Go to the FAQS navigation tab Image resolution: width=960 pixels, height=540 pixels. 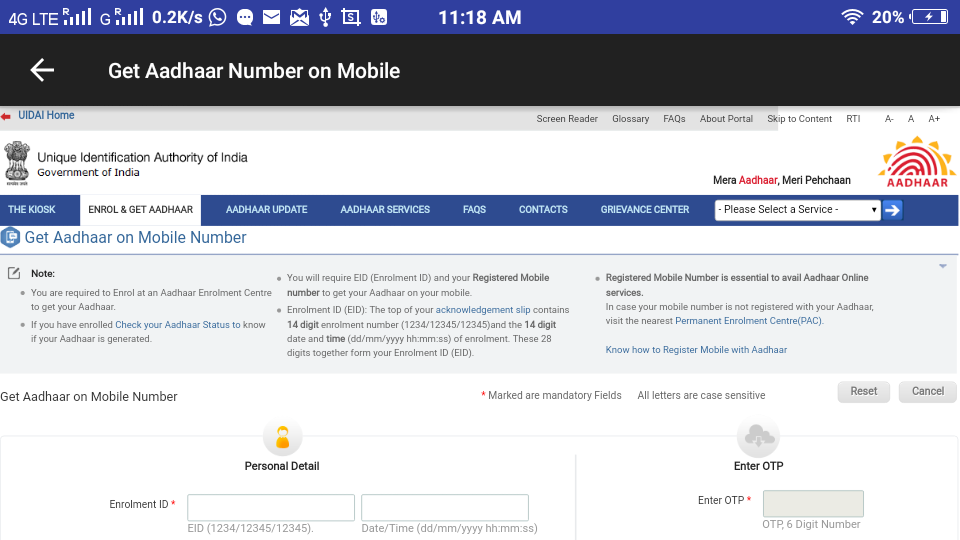474,209
